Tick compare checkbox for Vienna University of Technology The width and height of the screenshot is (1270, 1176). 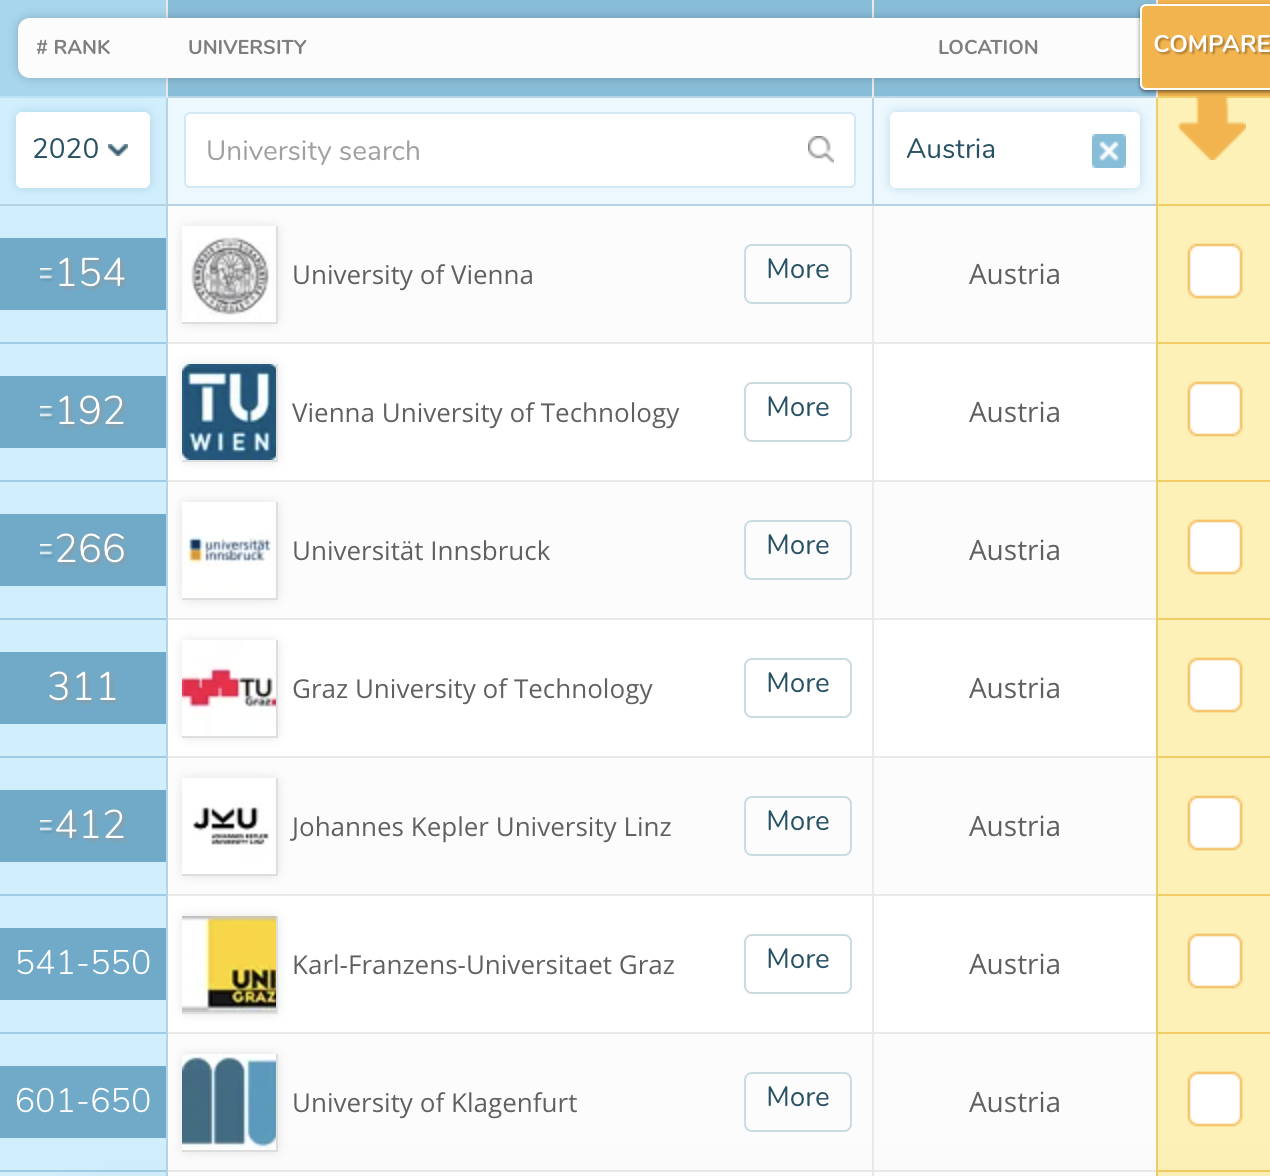(x=1215, y=409)
